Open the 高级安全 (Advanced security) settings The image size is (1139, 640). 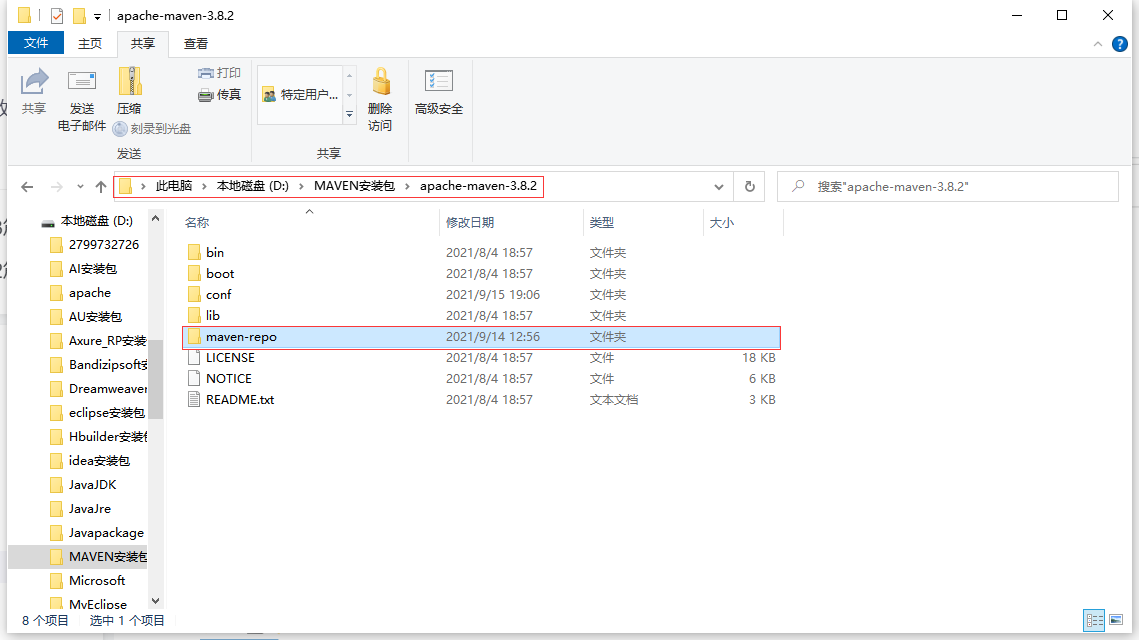(438, 90)
